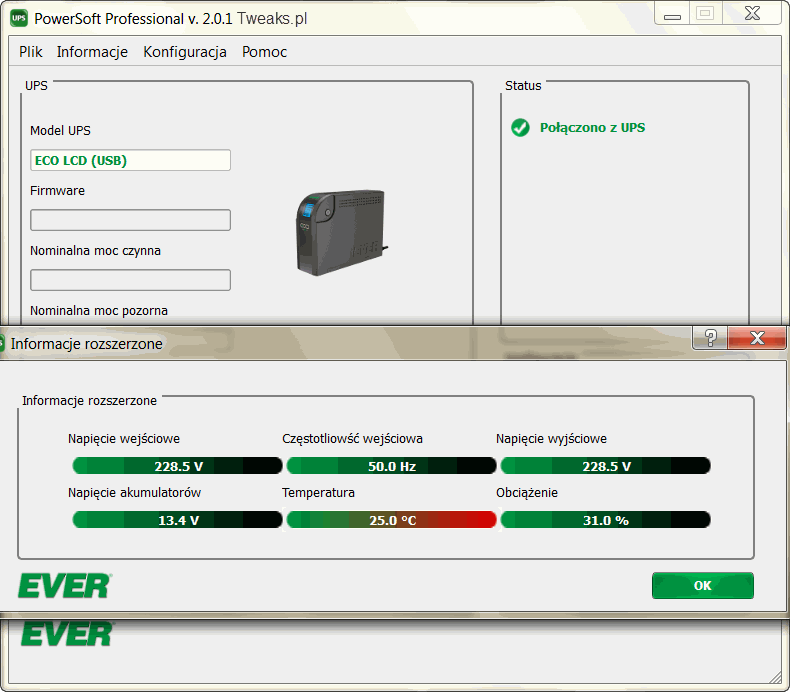Click the EVER logo in the extended info dialog
The image size is (790, 692).
[64, 586]
